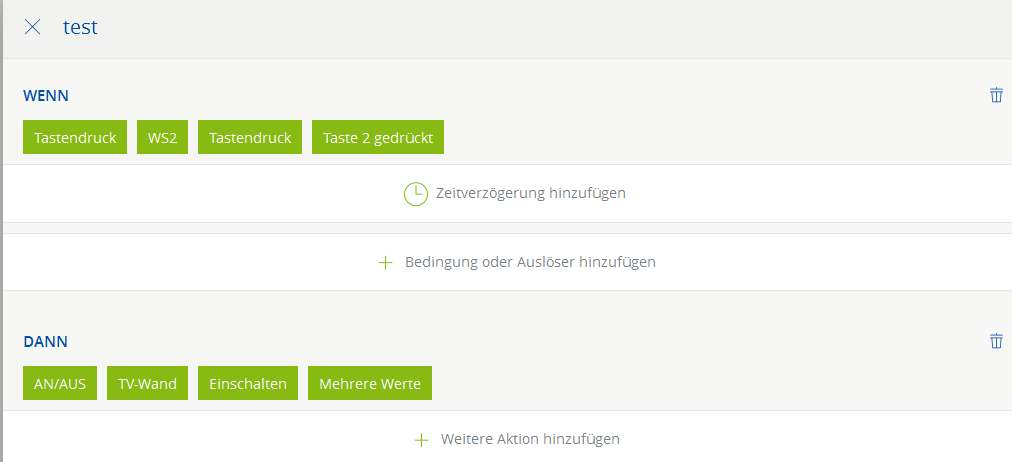Select the Tastendruck tag right of WS2
The height and width of the screenshot is (462, 1012).
[250, 138]
